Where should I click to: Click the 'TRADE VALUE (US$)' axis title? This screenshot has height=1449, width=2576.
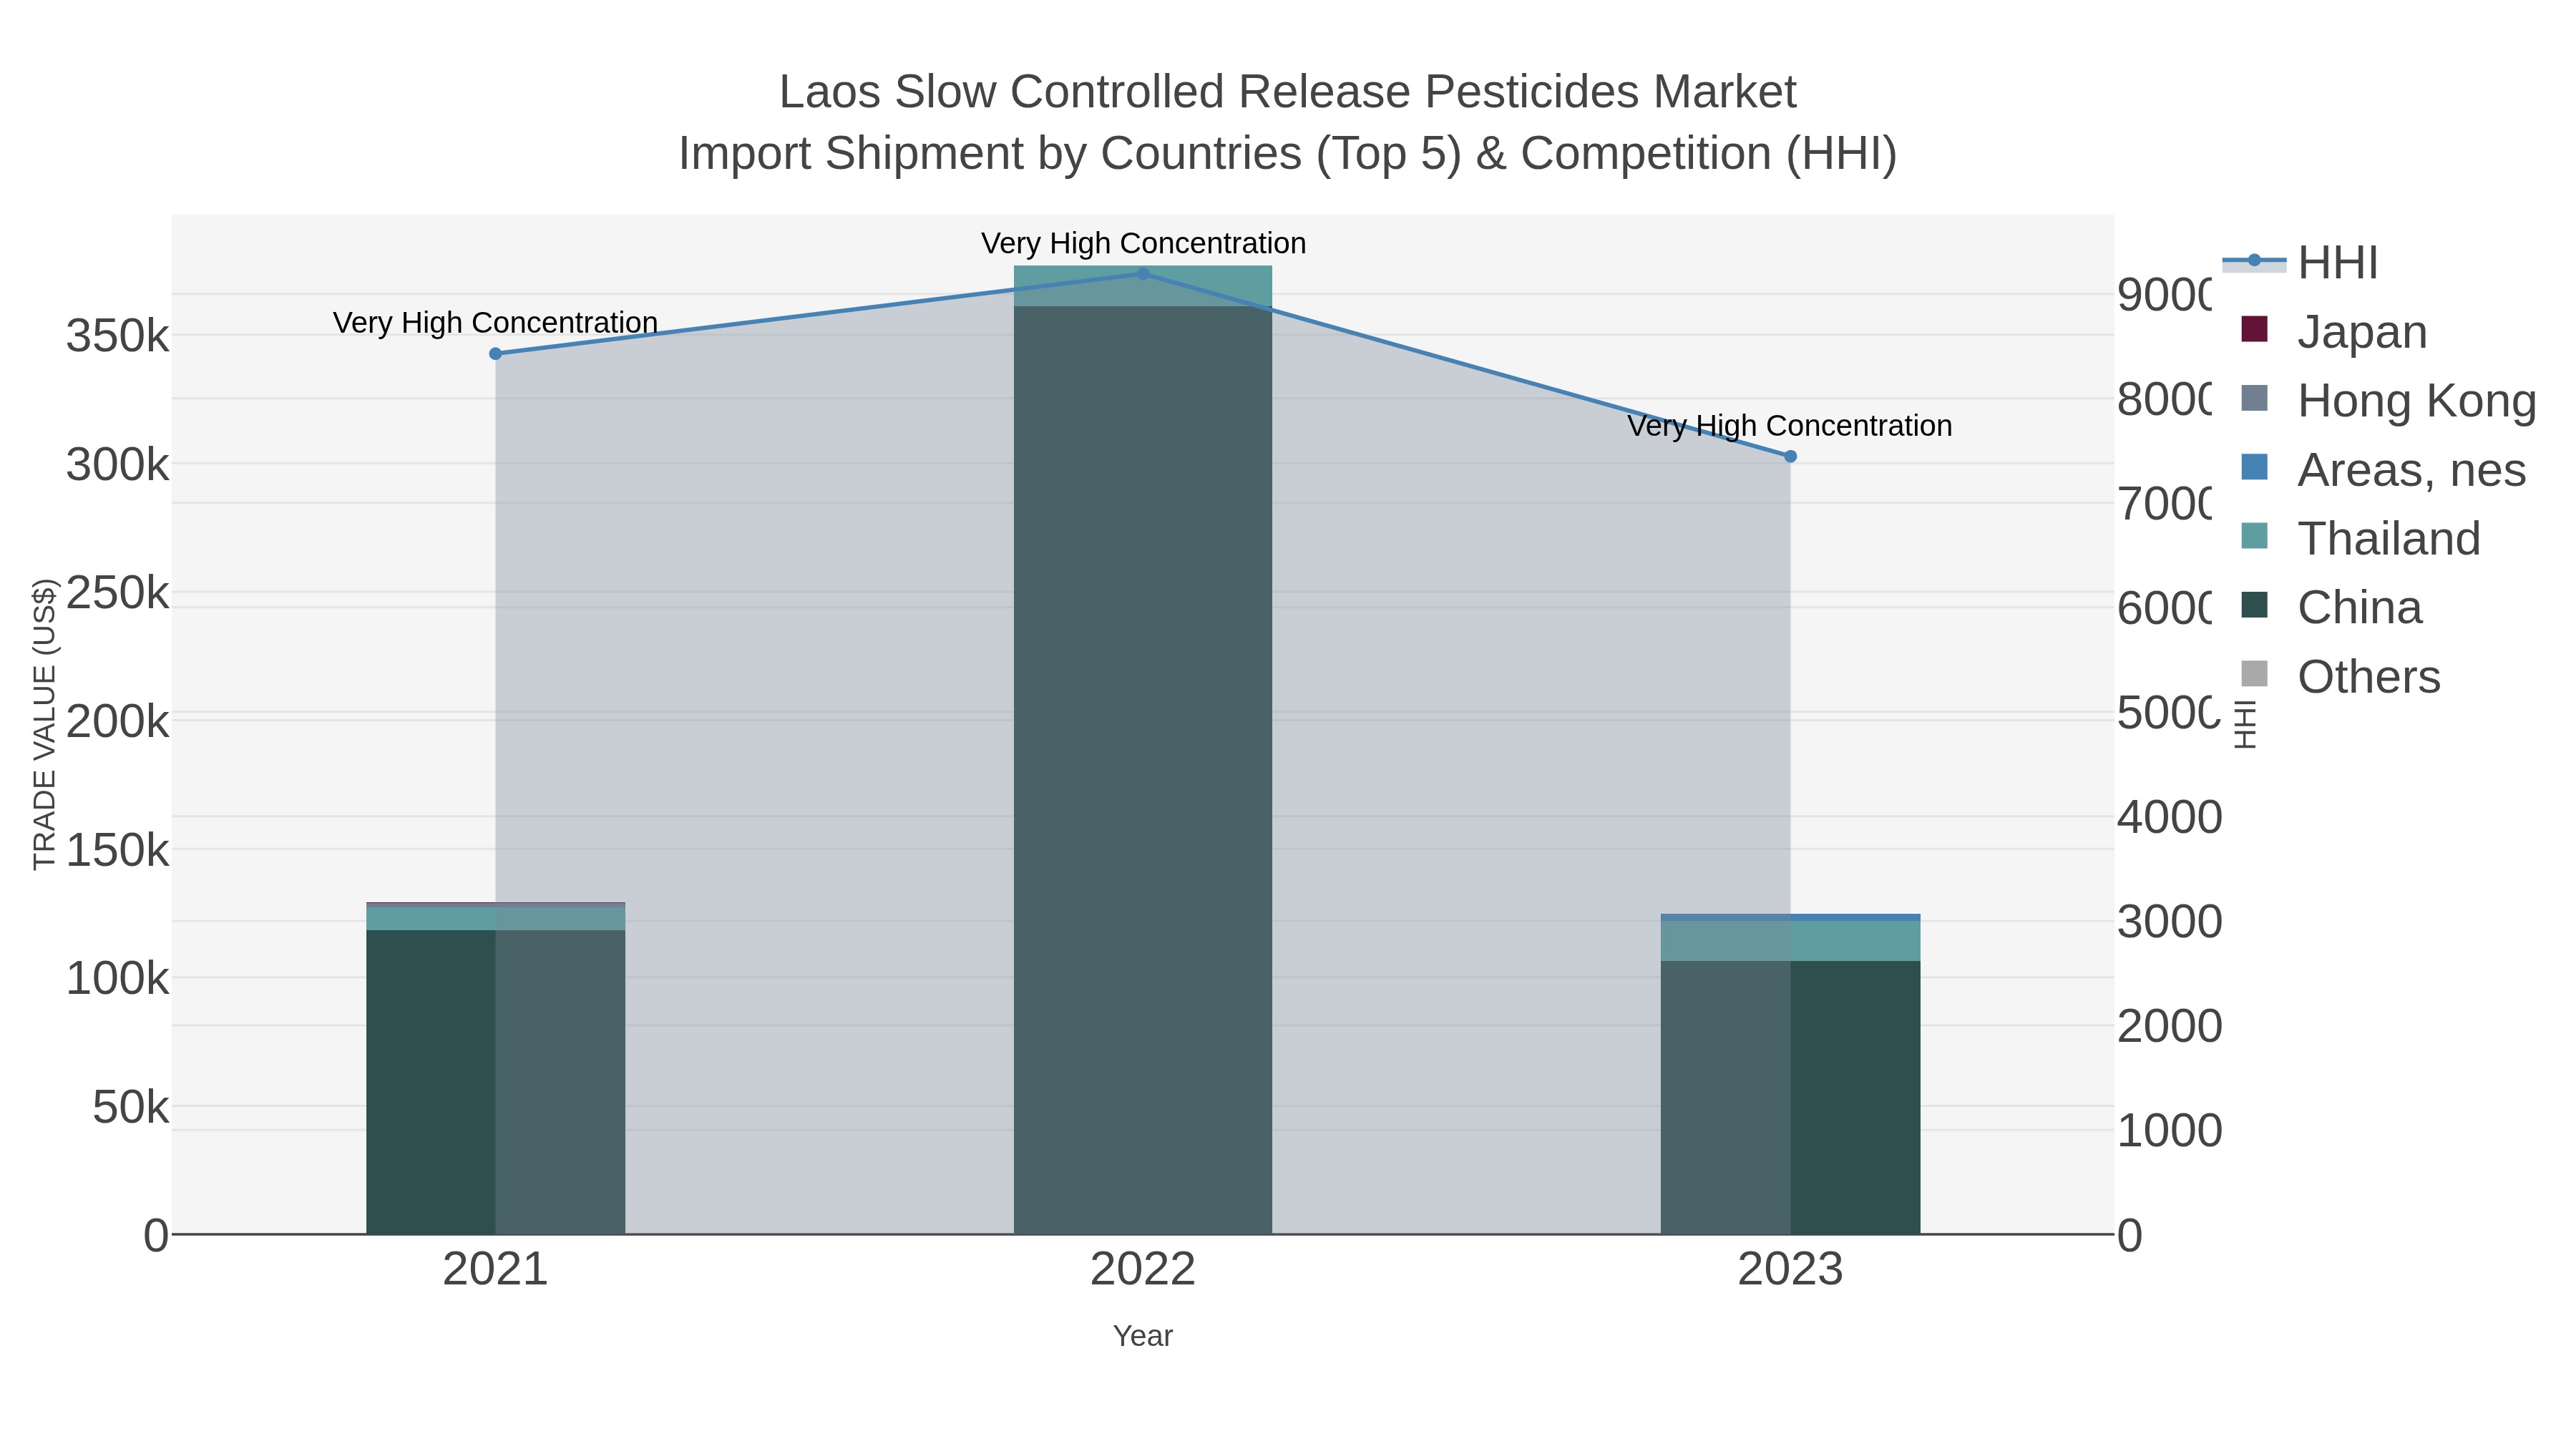pyautogui.click(x=45, y=724)
